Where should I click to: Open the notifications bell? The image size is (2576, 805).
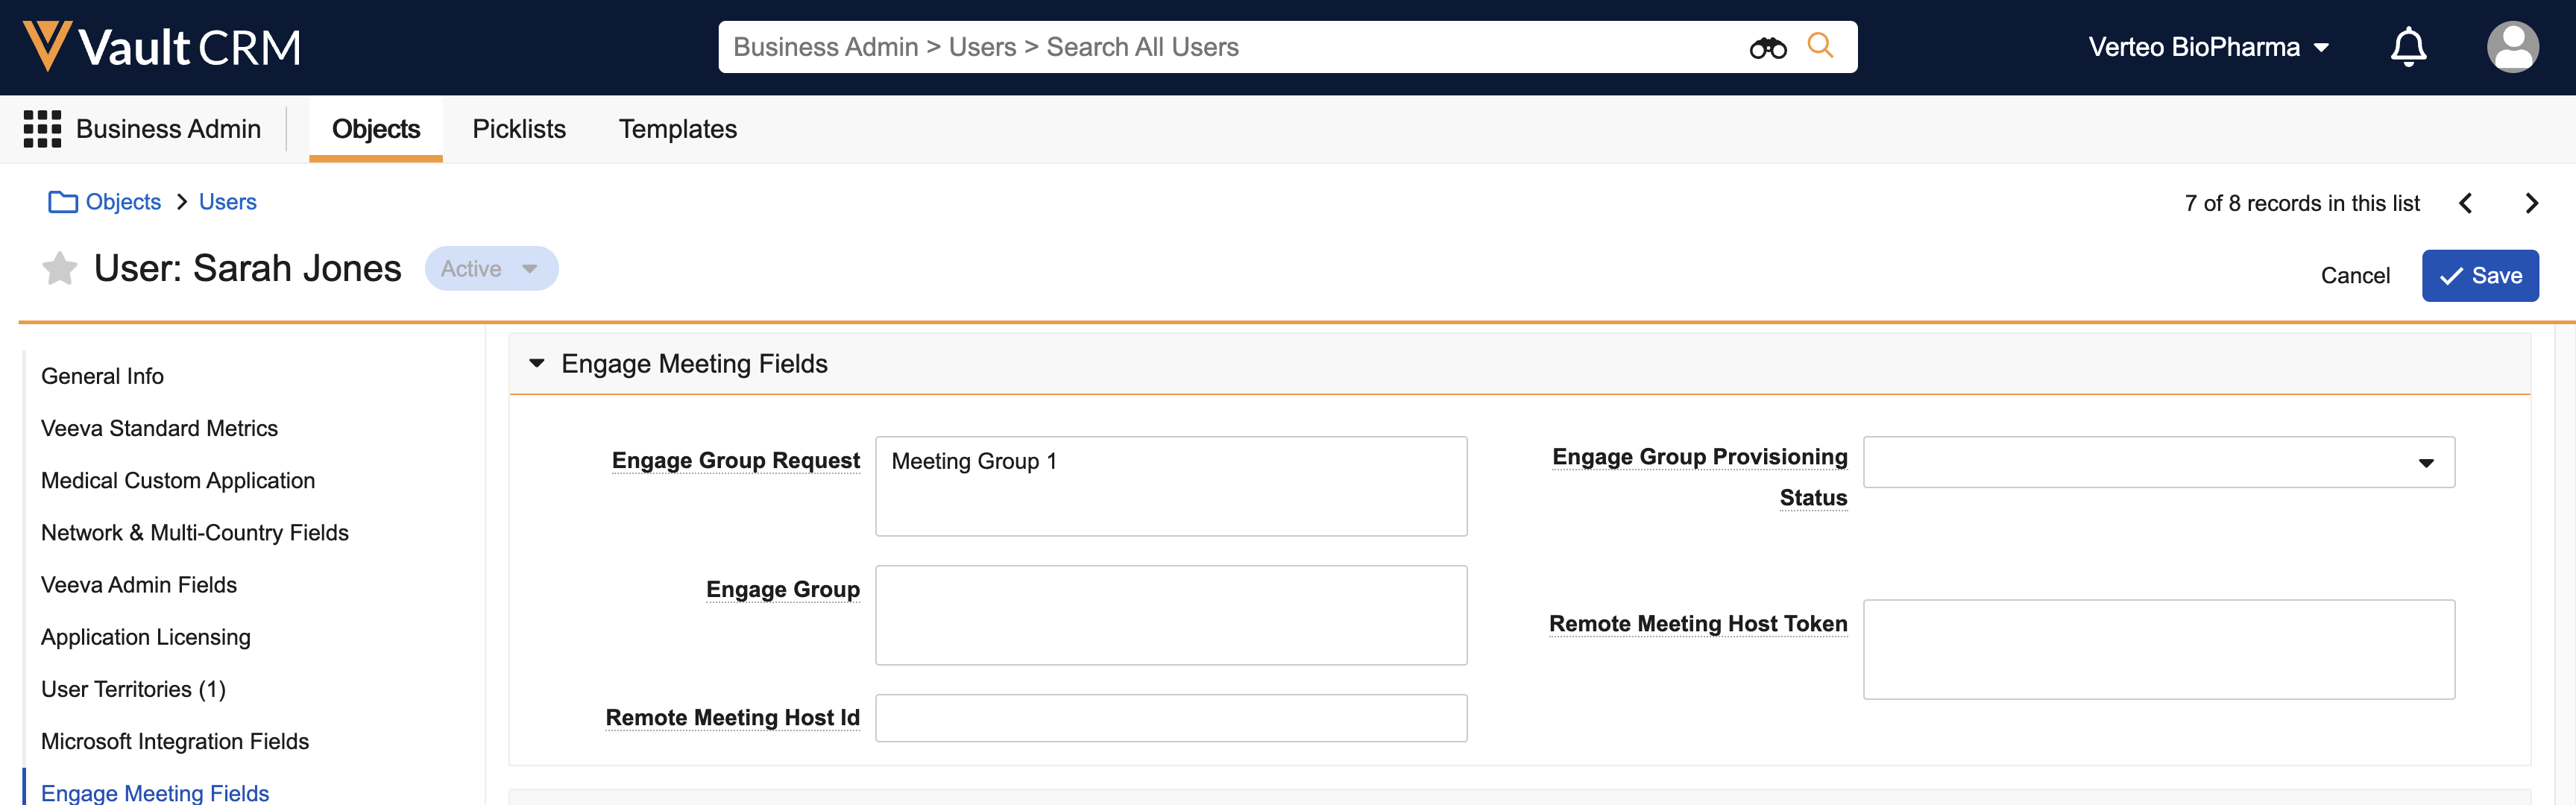coord(2408,47)
